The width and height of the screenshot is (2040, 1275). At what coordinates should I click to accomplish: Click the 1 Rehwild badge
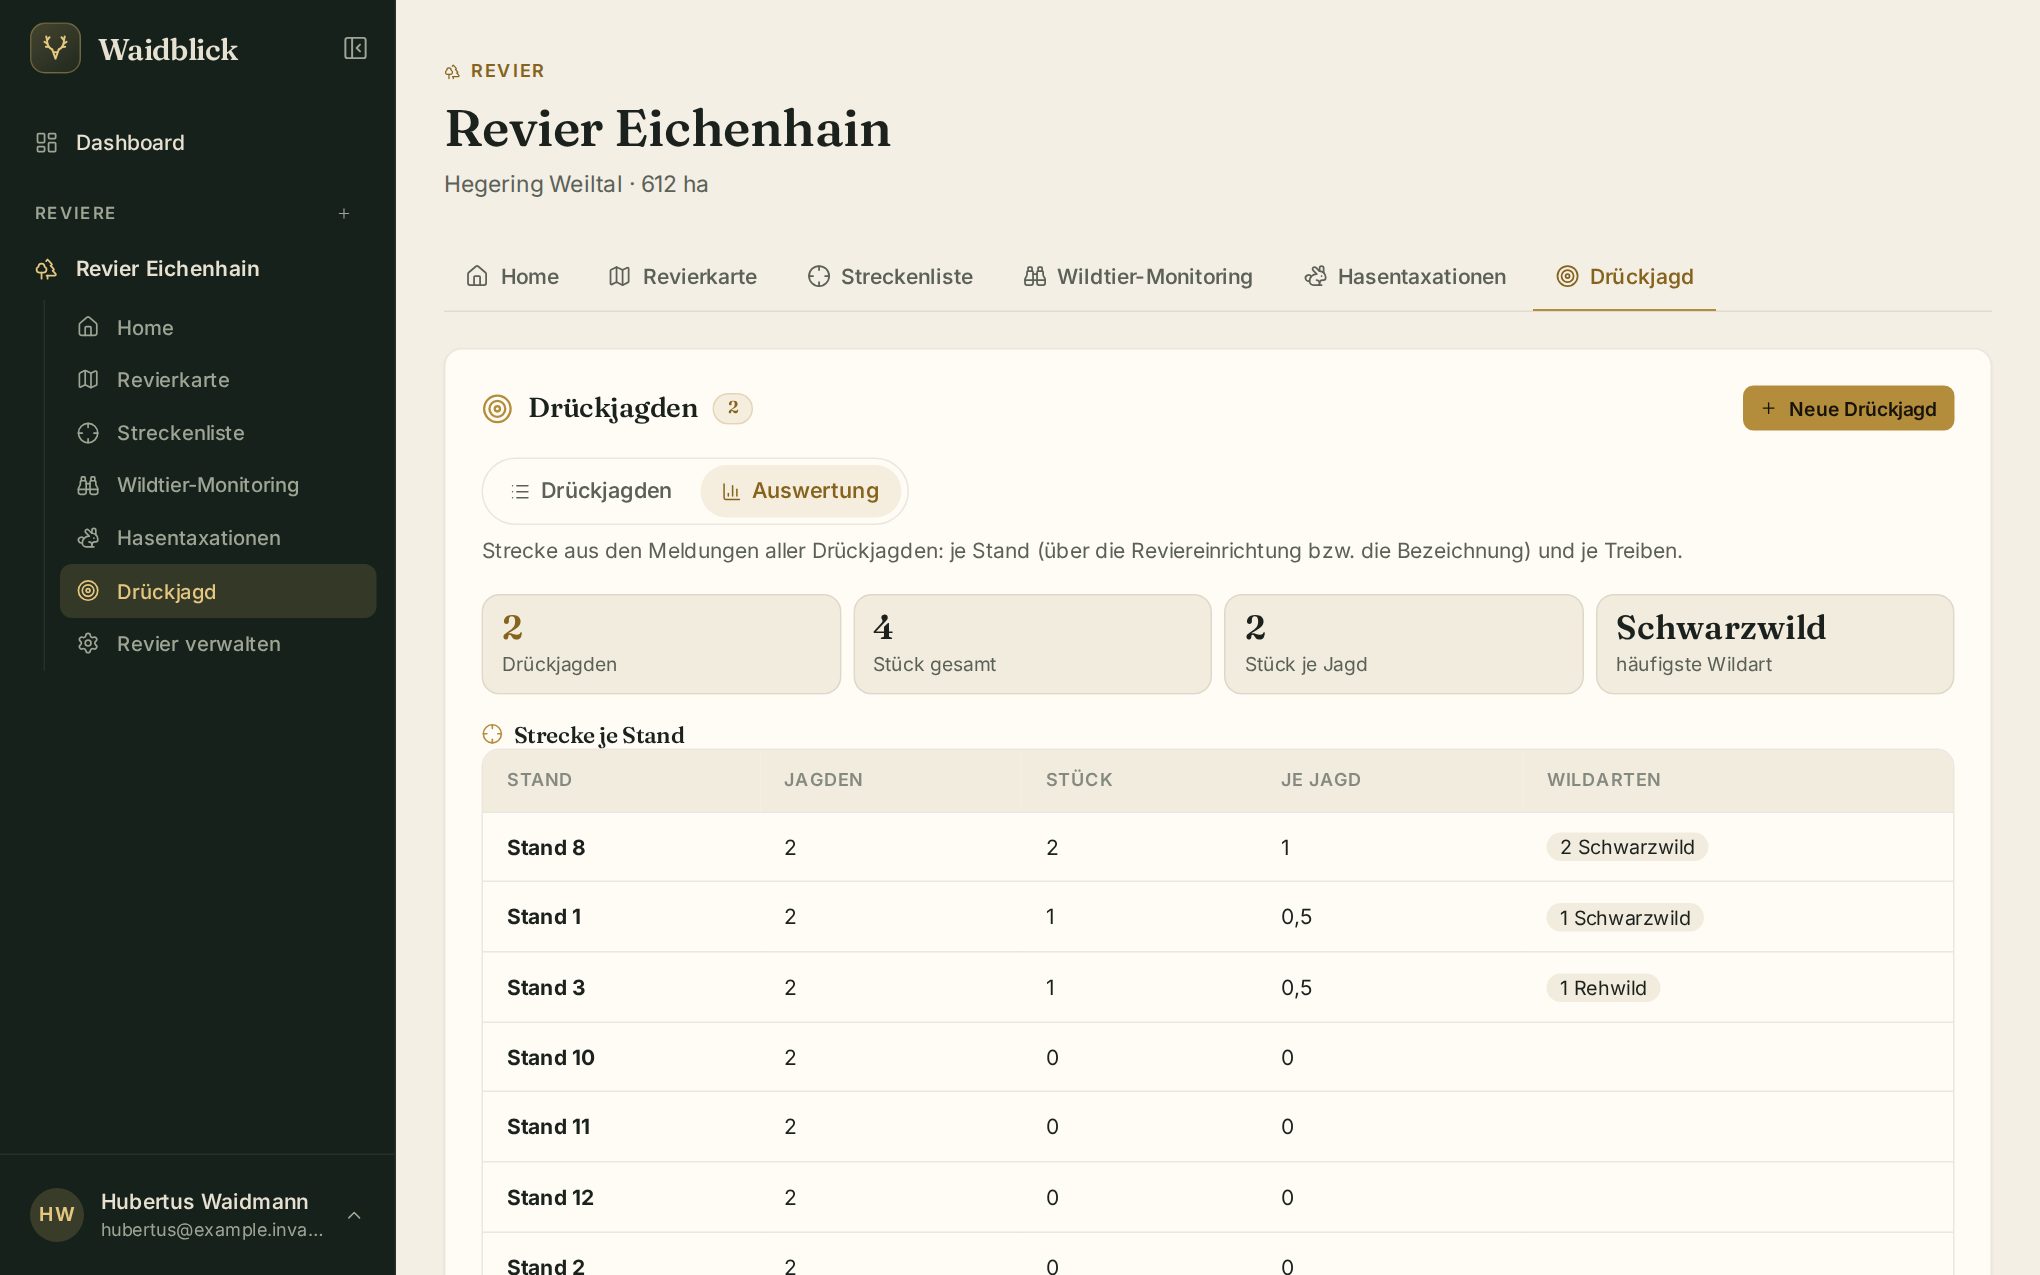pos(1603,988)
